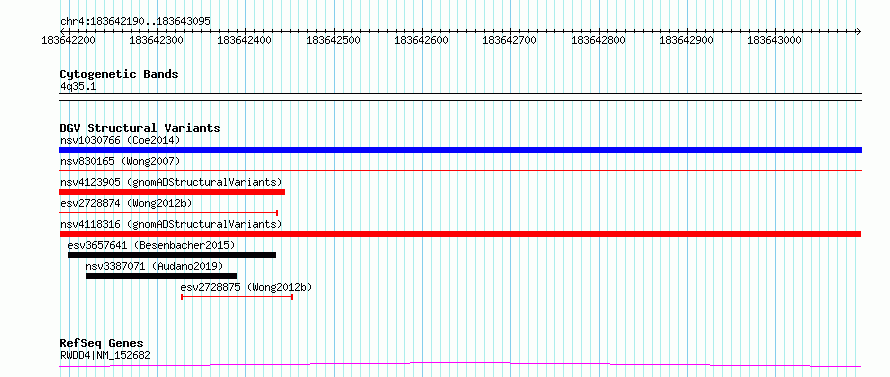Click the Cytogenetic Bands track title
The height and width of the screenshot is (377, 890).
pyautogui.click(x=119, y=74)
